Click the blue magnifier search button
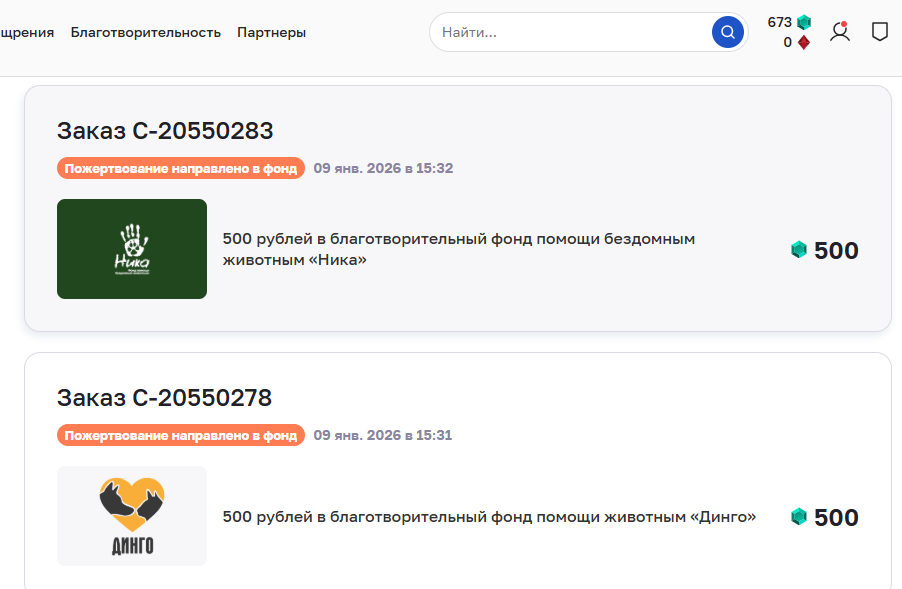This screenshot has width=902, height=589. point(728,32)
